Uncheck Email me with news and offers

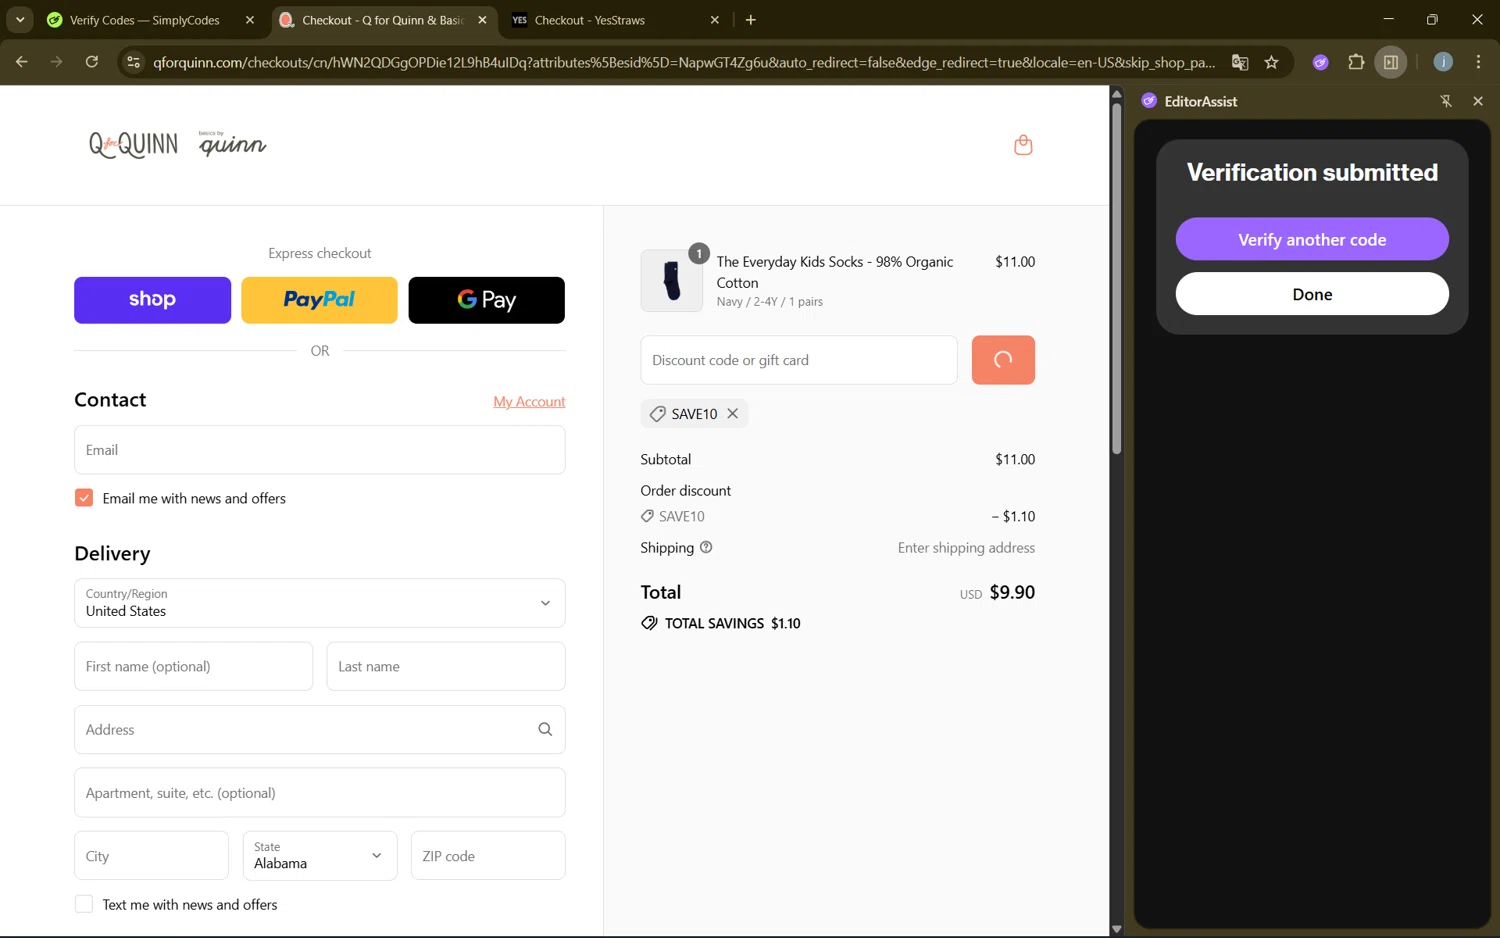(84, 498)
